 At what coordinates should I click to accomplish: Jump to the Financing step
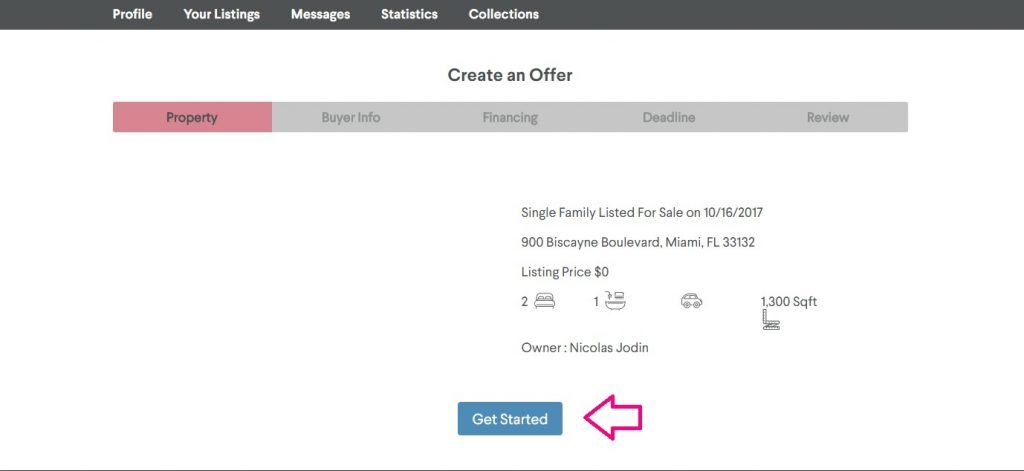pyautogui.click(x=510, y=117)
